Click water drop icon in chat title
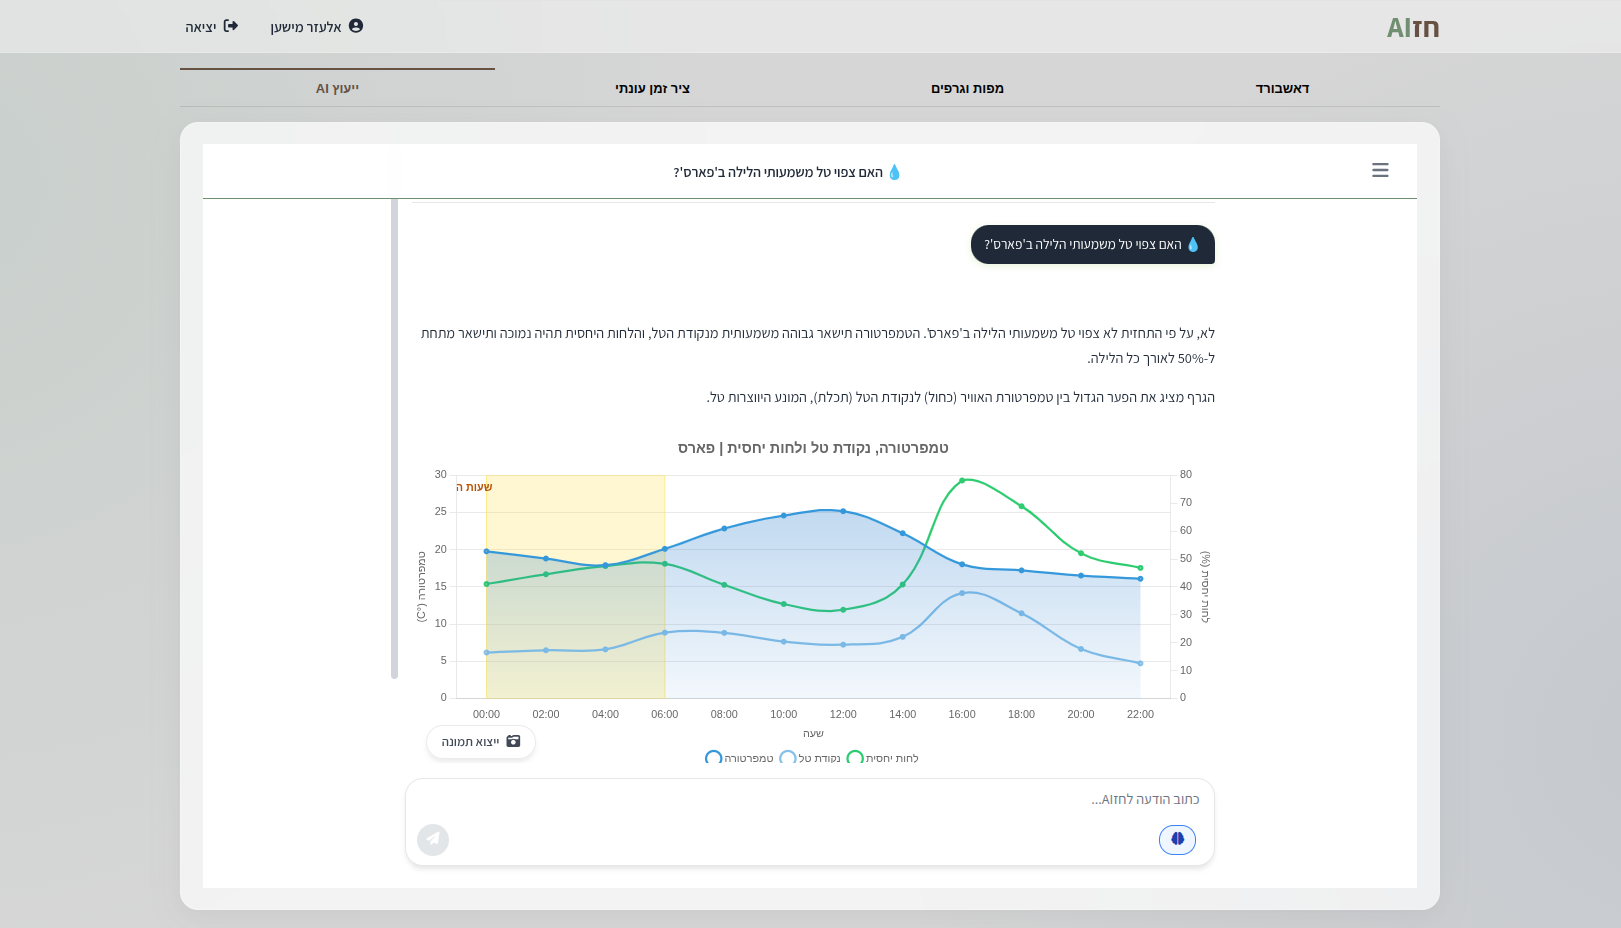Image resolution: width=1621 pixels, height=928 pixels. 894,172
